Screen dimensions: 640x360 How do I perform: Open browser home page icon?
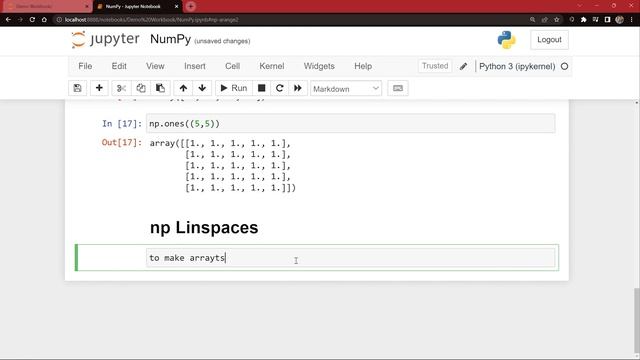coord(44,20)
